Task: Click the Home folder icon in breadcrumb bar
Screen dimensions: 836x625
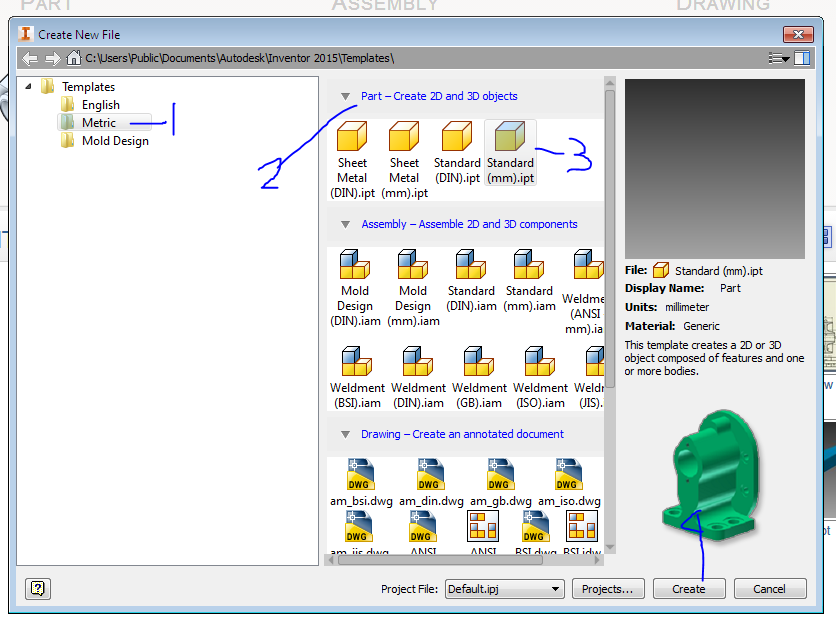Action: click(x=72, y=58)
